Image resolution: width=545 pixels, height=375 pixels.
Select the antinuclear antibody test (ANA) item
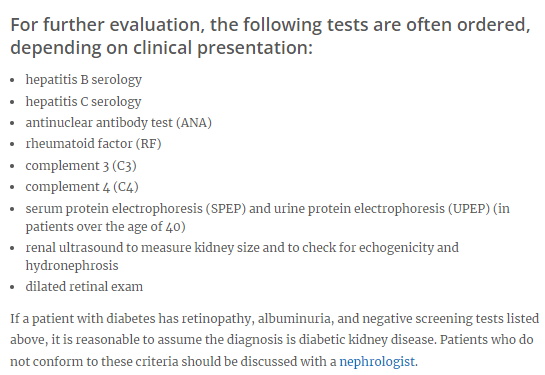(x=119, y=123)
